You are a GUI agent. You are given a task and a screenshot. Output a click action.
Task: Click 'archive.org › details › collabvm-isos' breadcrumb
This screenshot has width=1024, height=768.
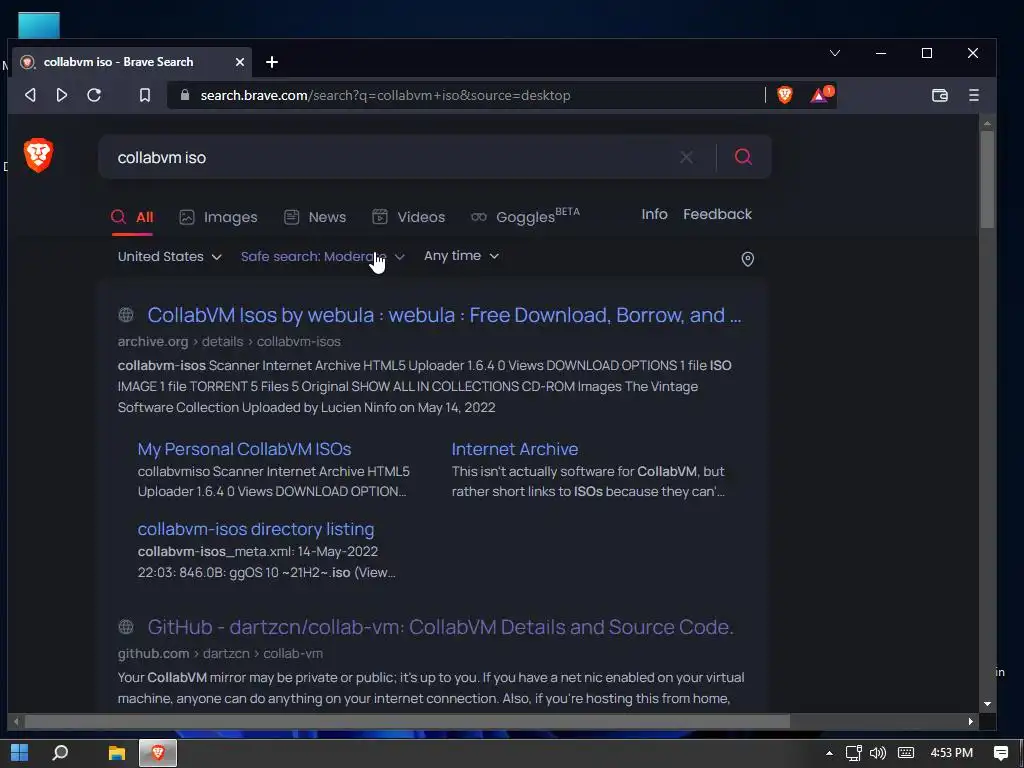pos(229,342)
